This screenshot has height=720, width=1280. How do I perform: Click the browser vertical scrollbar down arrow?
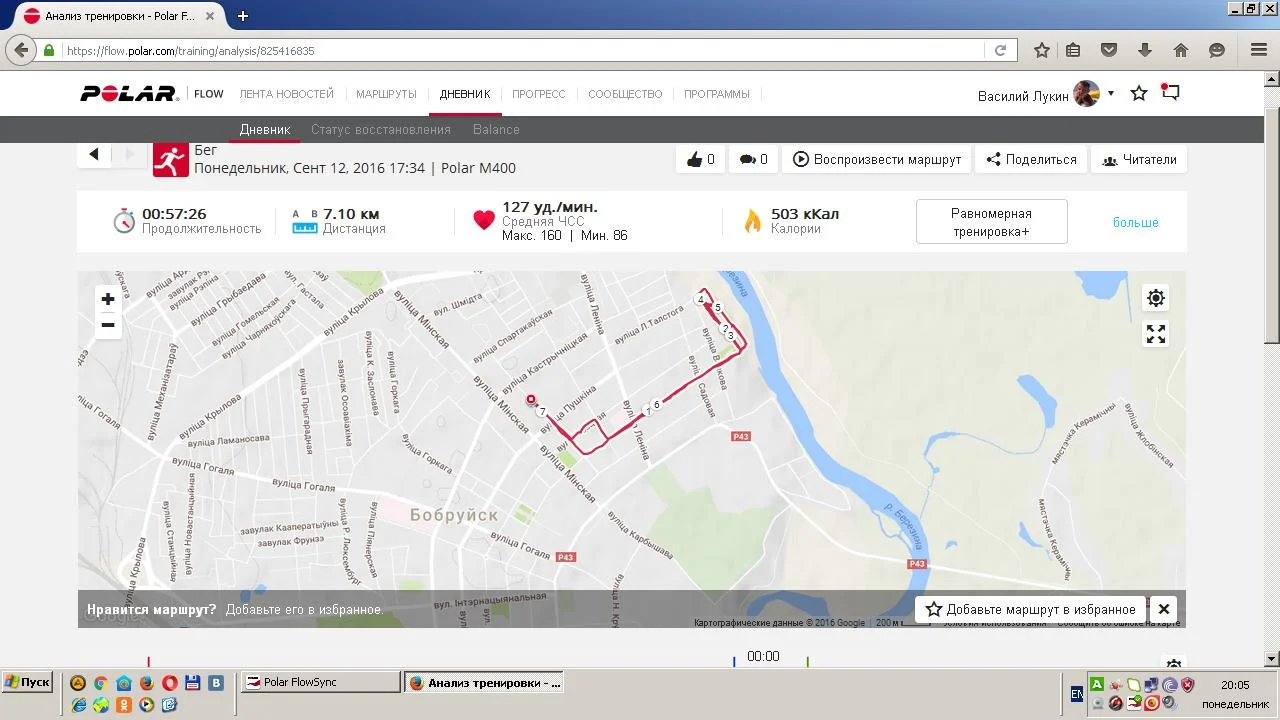(x=1272, y=659)
